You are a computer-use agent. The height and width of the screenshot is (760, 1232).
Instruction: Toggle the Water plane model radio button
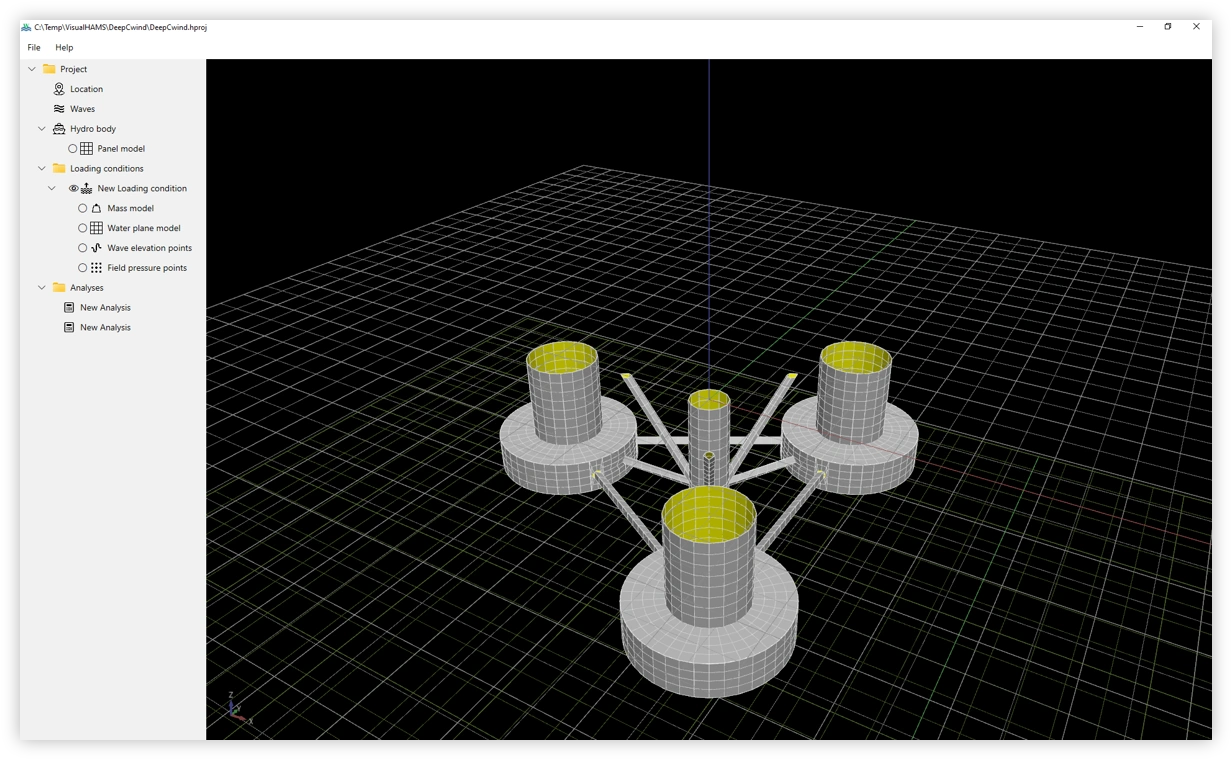(83, 228)
